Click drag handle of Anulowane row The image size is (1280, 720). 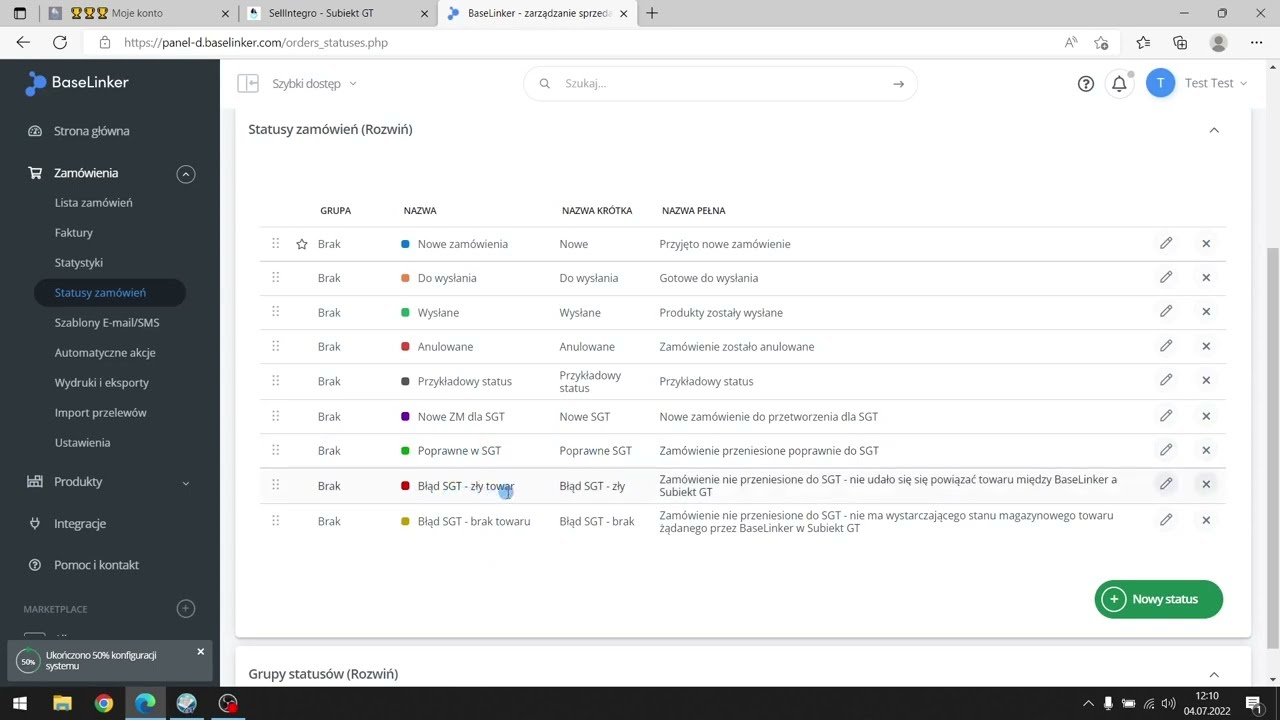(276, 346)
